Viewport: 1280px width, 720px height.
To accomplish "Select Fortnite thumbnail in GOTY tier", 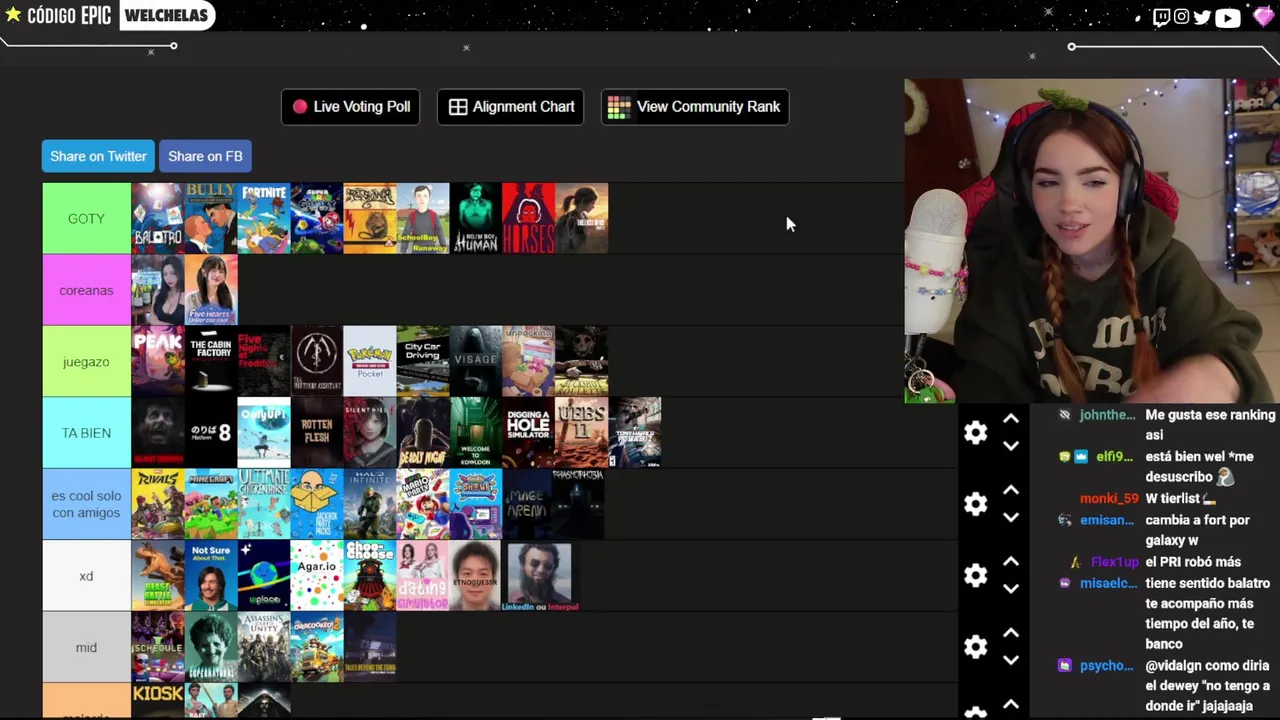I will pyautogui.click(x=264, y=218).
